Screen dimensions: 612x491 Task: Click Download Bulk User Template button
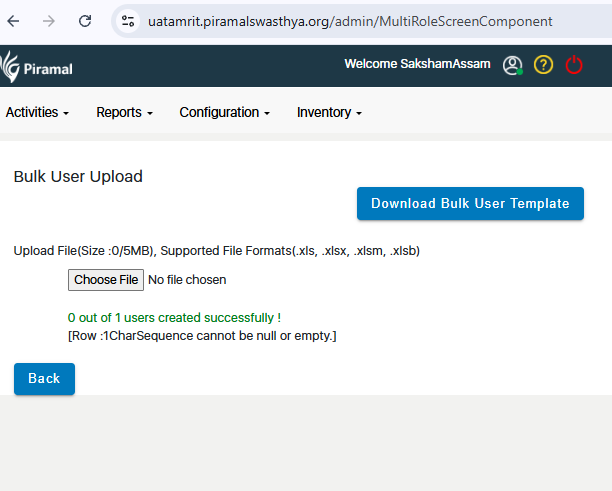pyautogui.click(x=470, y=203)
